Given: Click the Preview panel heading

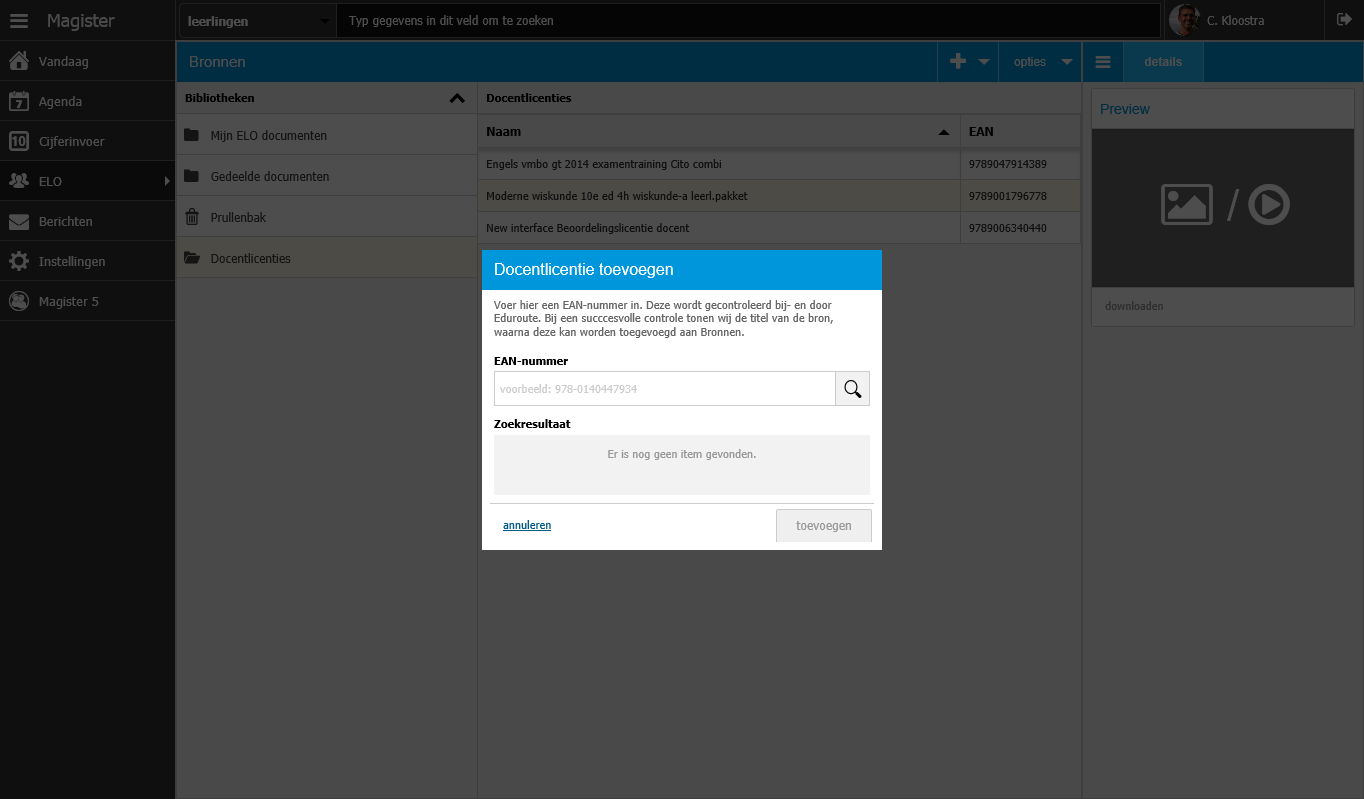Looking at the screenshot, I should pyautogui.click(x=1125, y=109).
